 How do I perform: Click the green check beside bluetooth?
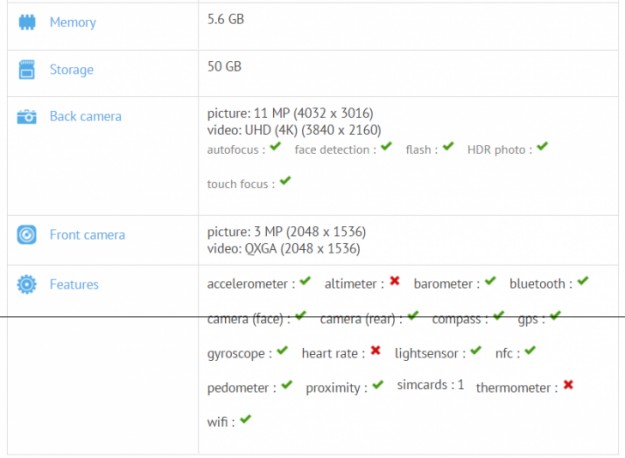(x=583, y=283)
